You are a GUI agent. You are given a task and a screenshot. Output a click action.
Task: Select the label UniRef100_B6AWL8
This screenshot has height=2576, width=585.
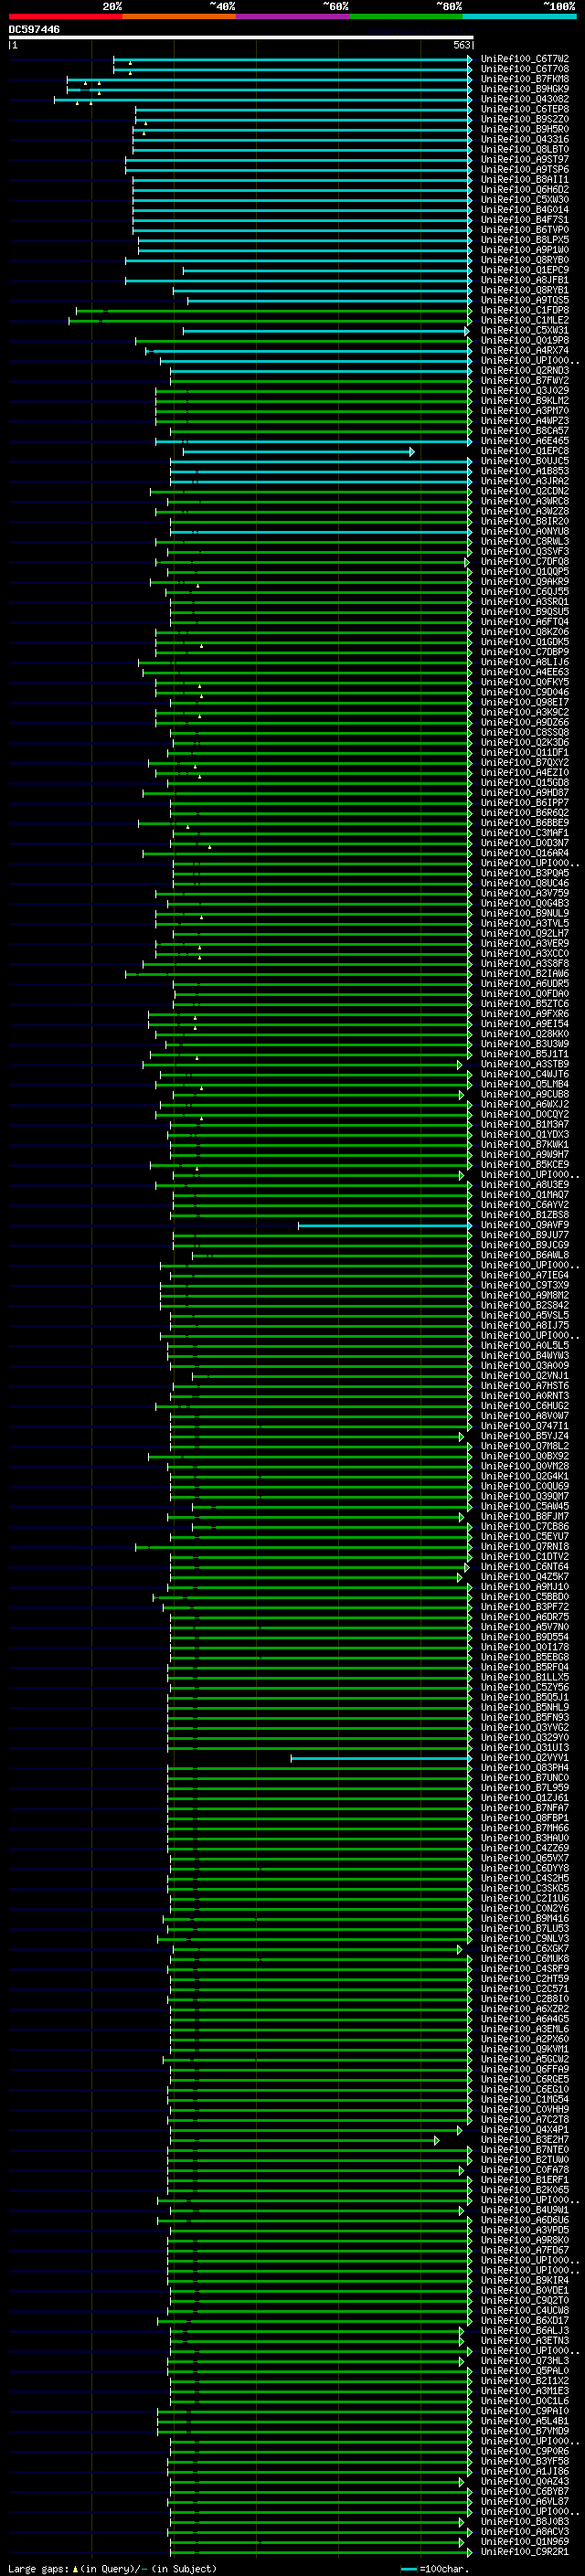(x=524, y=1254)
